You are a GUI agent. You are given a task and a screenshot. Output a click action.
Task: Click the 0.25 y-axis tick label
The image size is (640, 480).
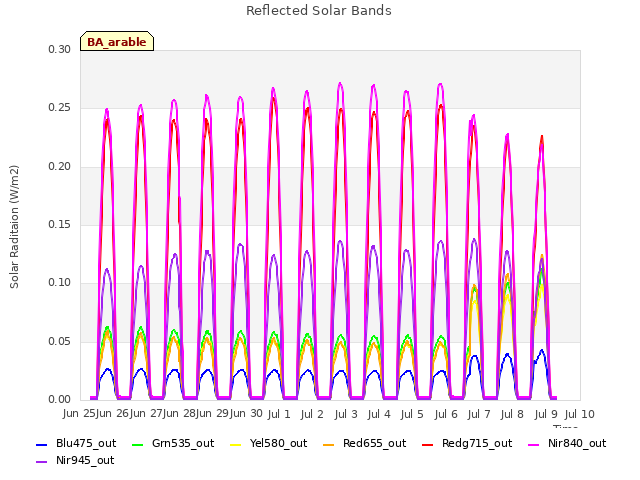click(x=60, y=108)
